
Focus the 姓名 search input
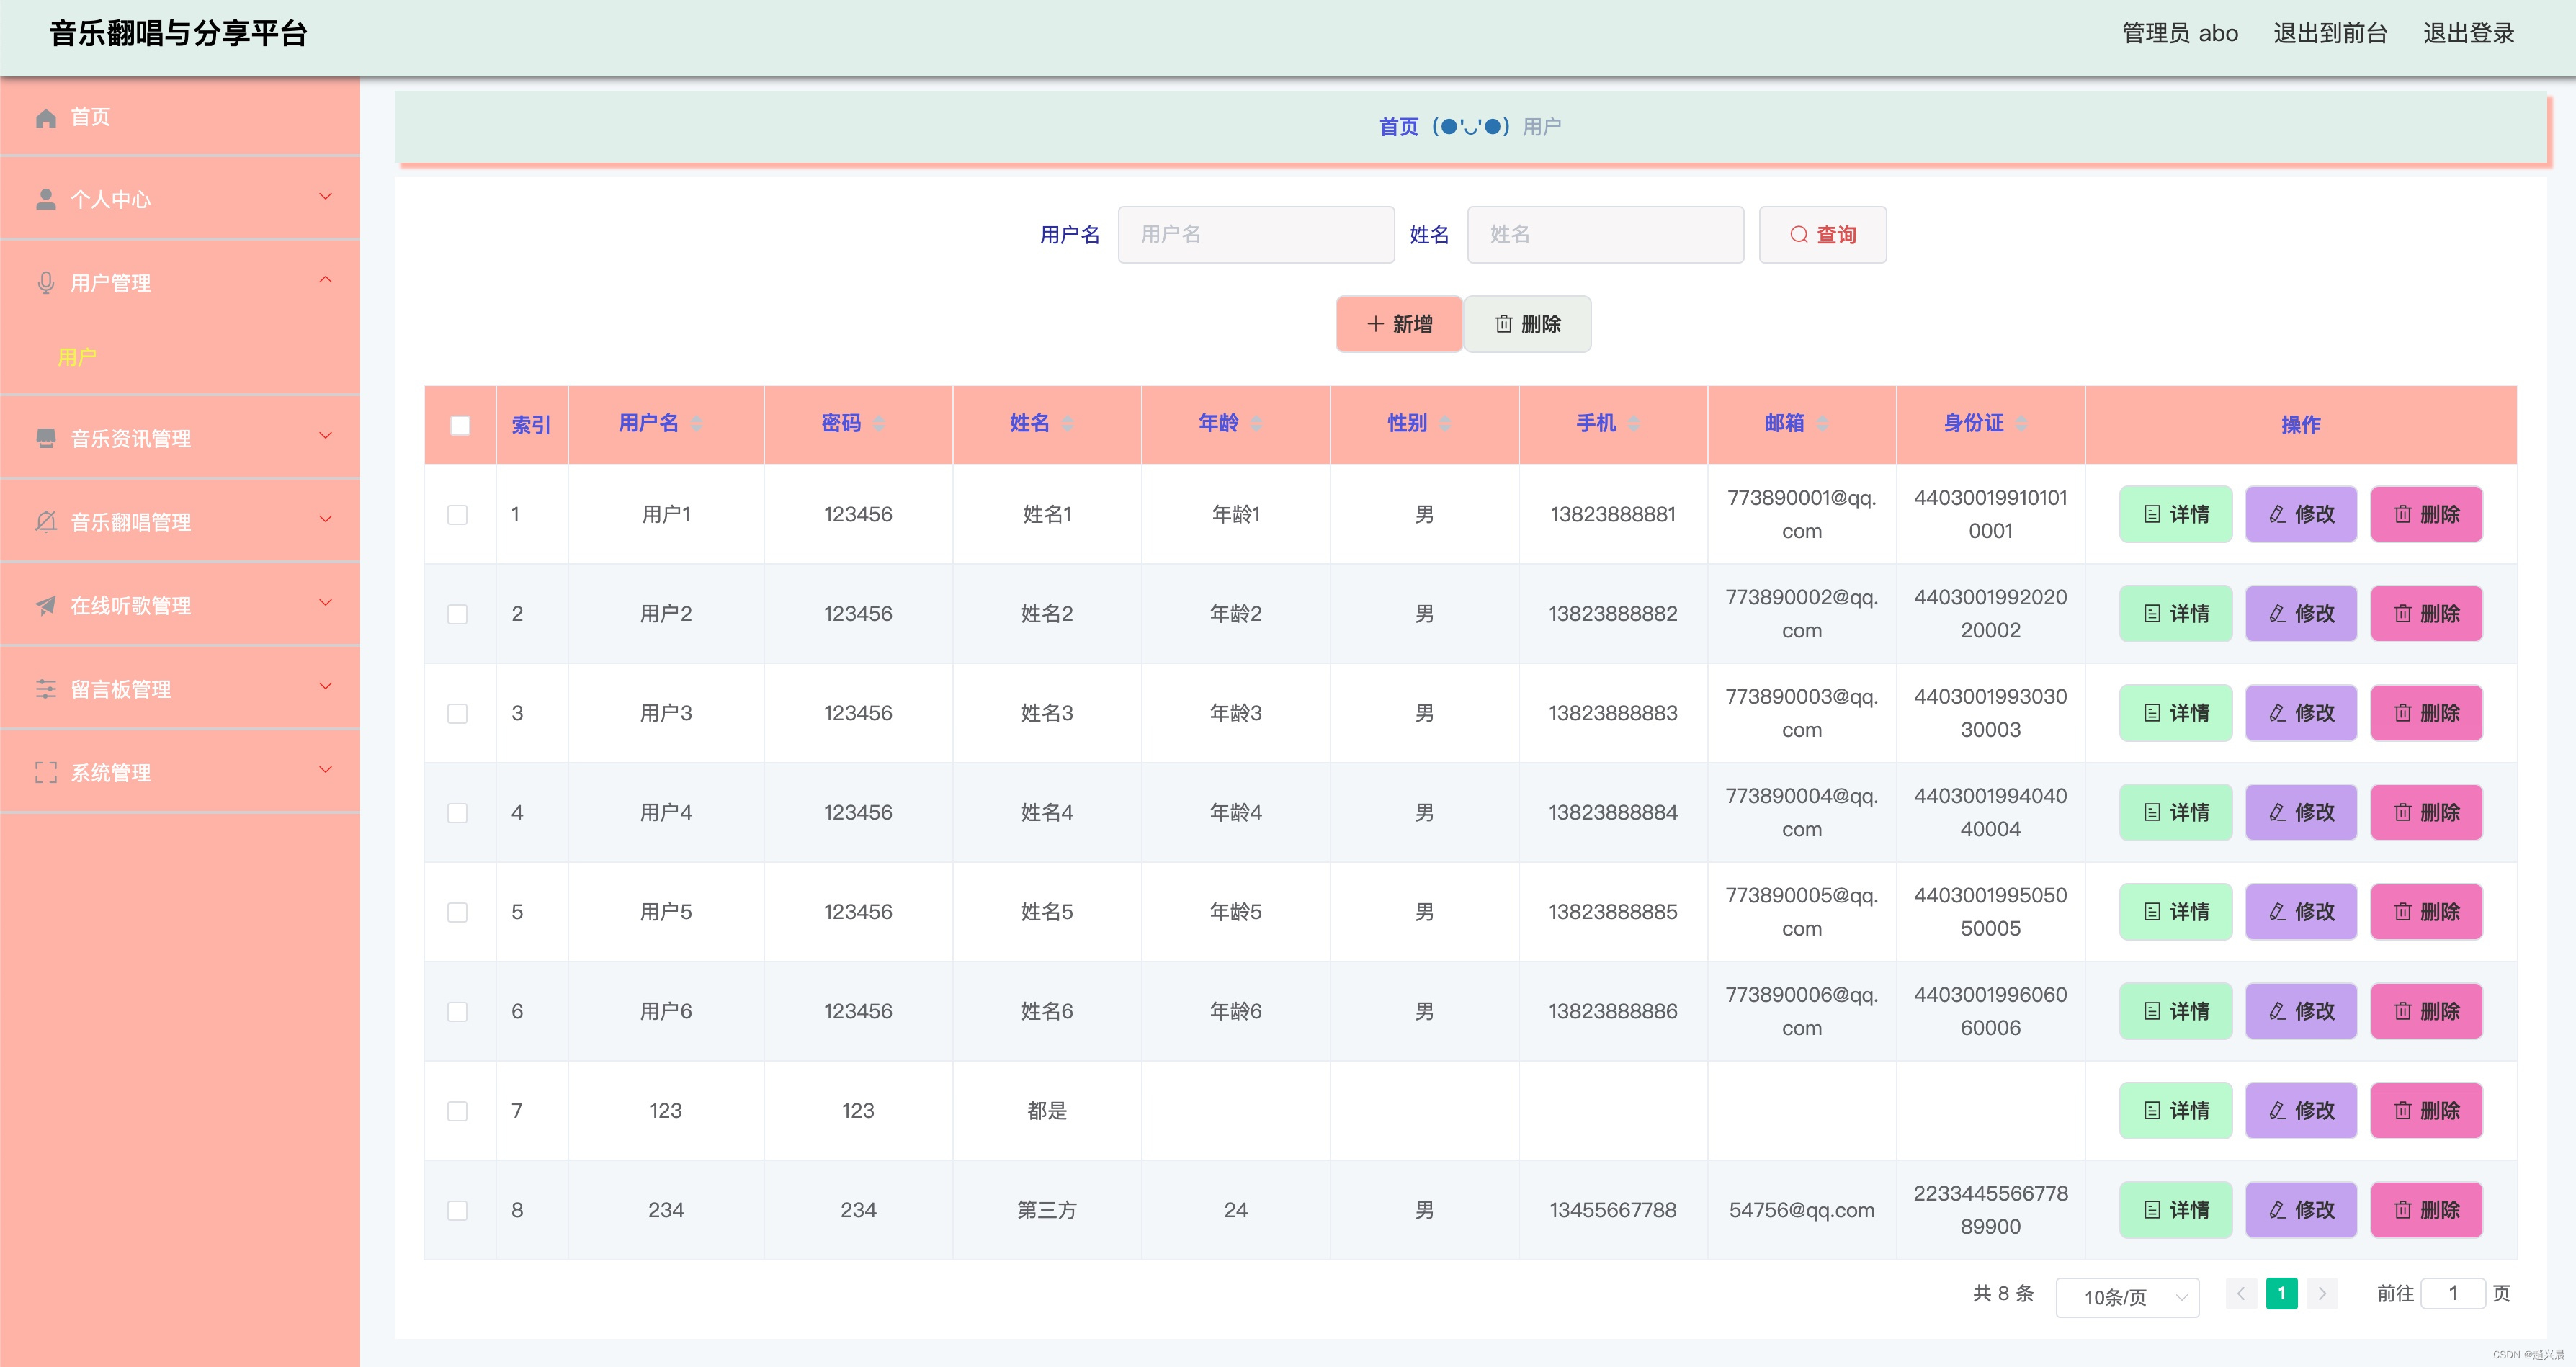coord(1605,235)
